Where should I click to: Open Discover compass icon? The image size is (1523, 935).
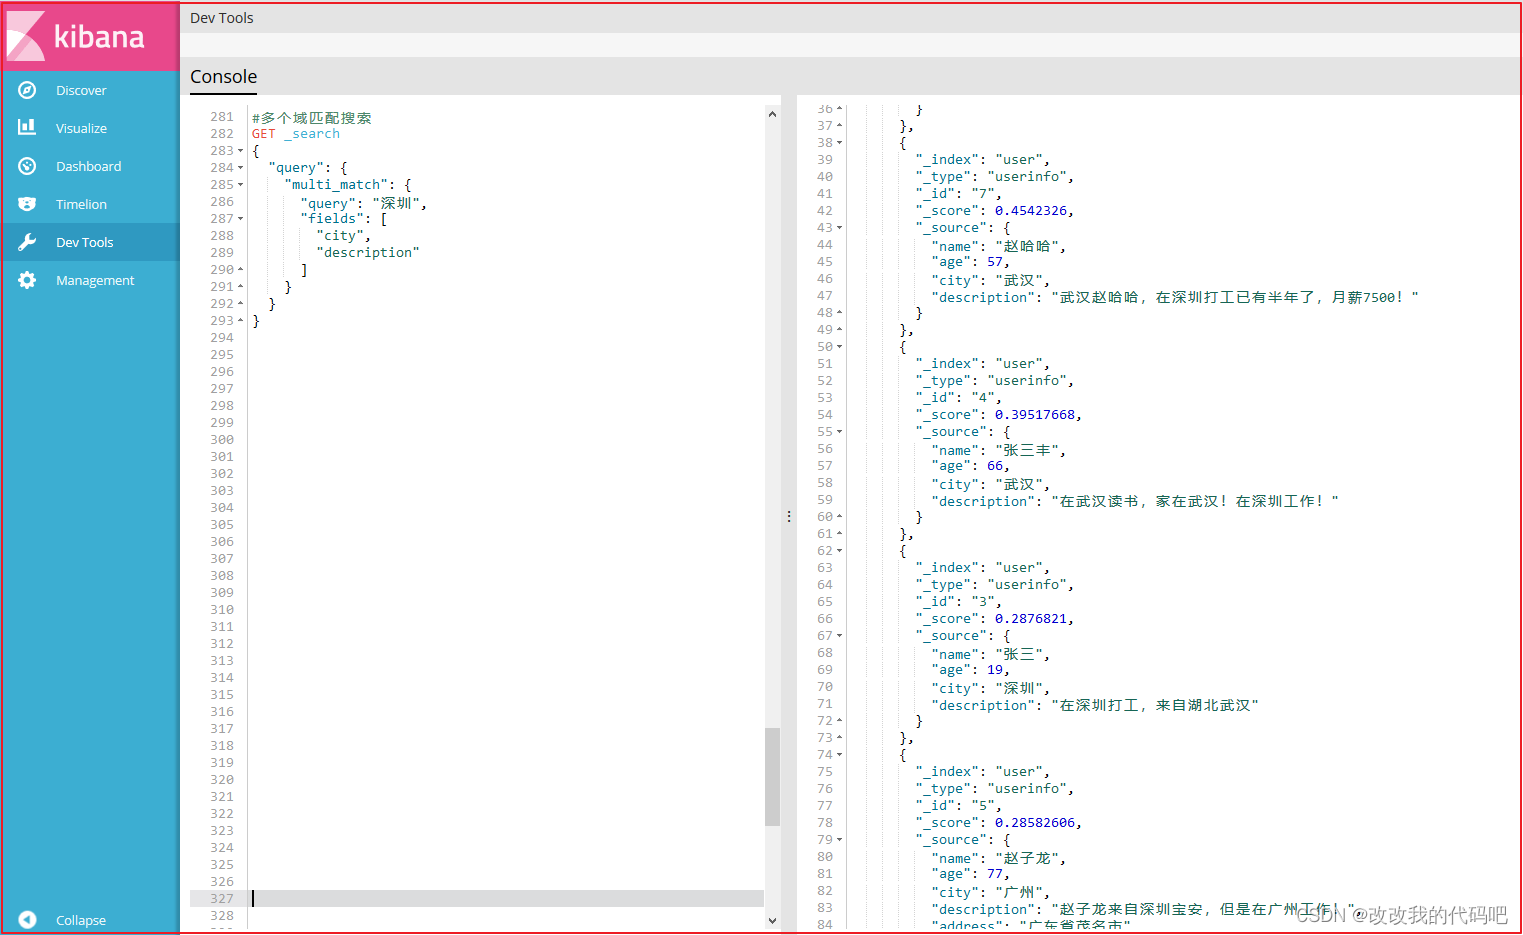tap(27, 90)
